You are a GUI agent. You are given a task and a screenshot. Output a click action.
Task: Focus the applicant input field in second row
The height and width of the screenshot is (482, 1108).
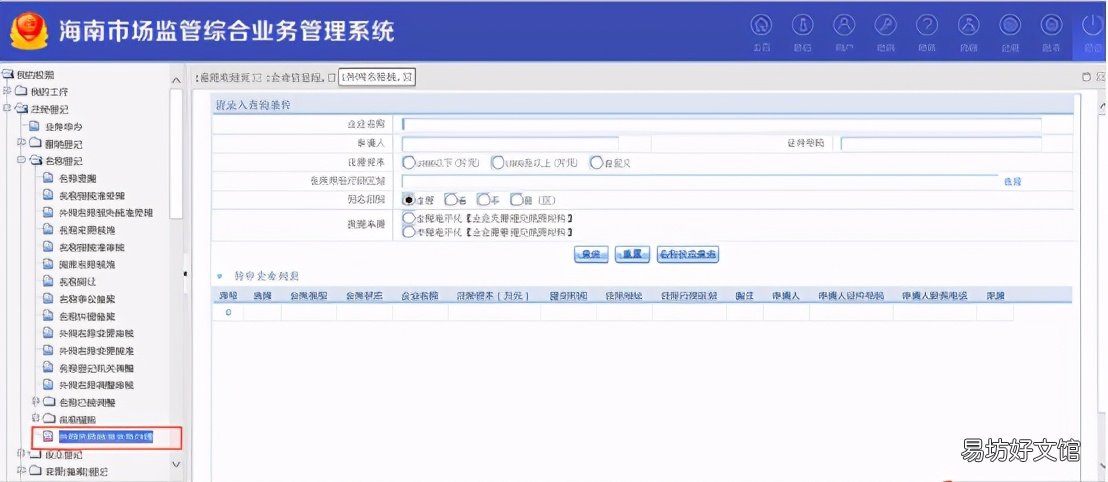pyautogui.click(x=510, y=143)
